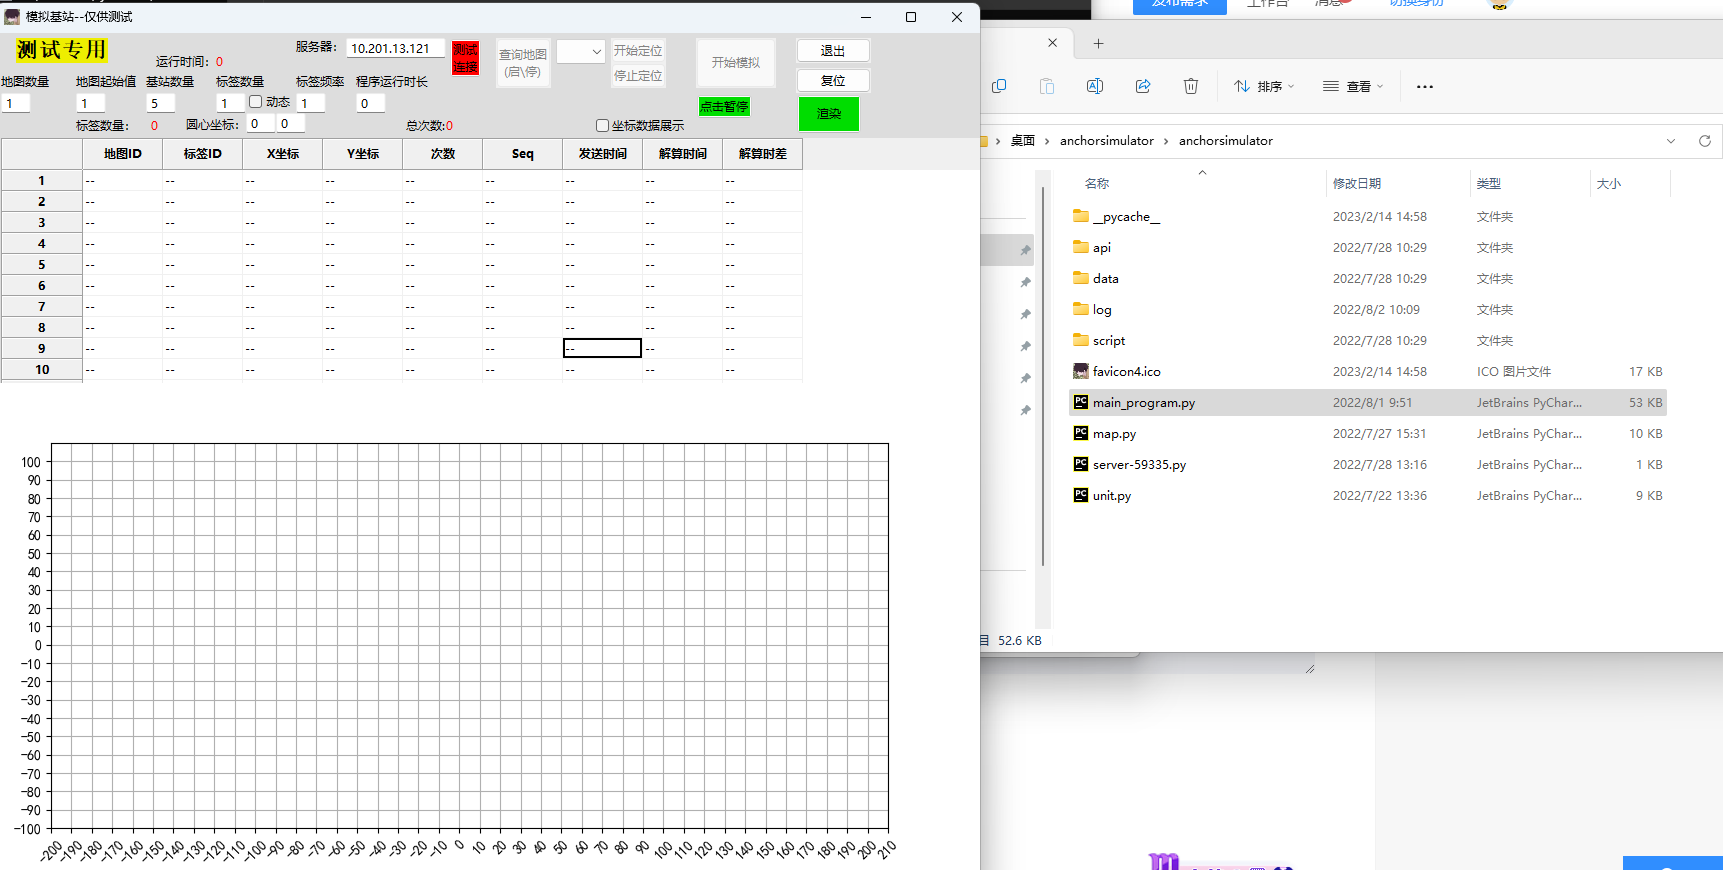Click the highlighted 发送时间 cell in row 9
This screenshot has width=1723, height=870.
pos(602,348)
